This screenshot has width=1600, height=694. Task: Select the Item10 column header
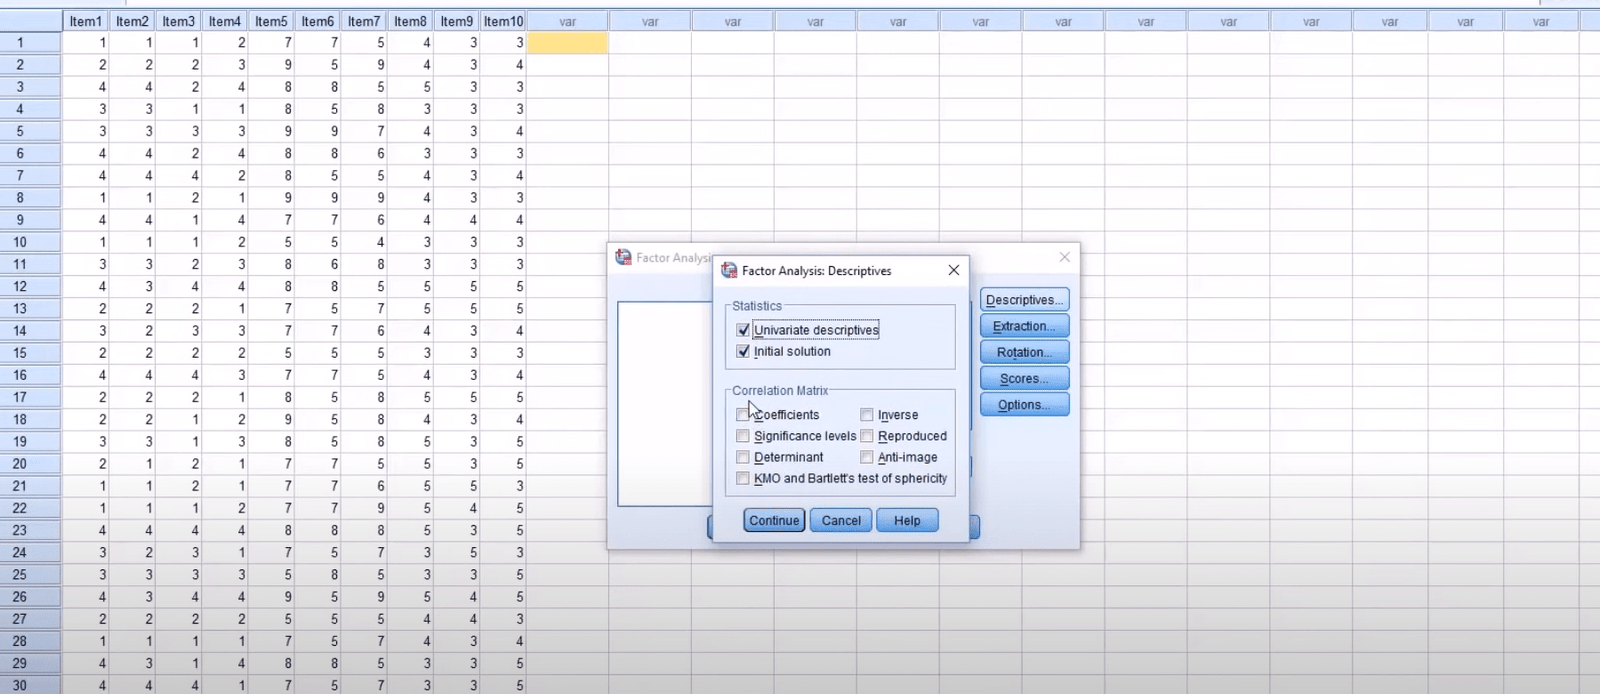[x=503, y=21]
